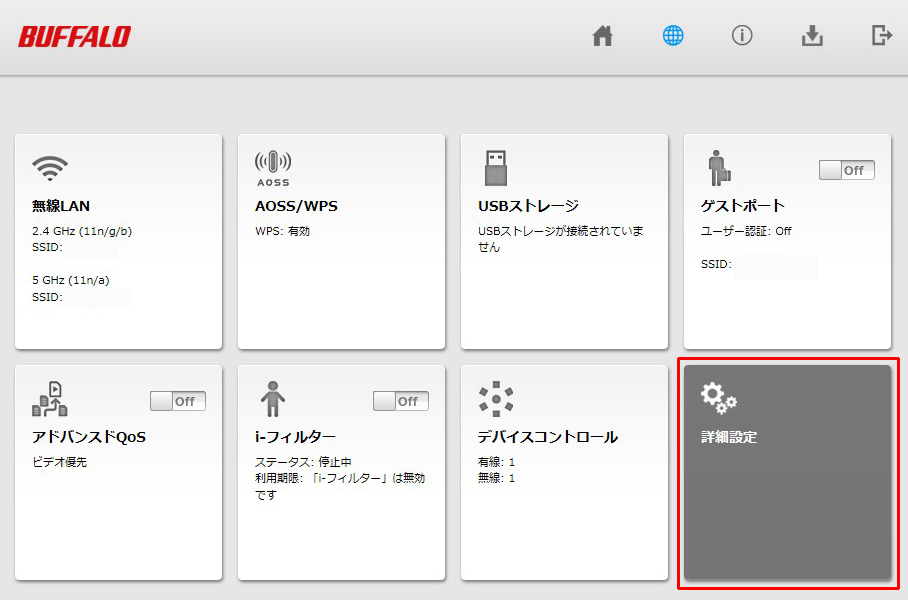Click the Wi-Fi icon in 無線LAN tile
The width and height of the screenshot is (908, 600).
click(x=49, y=167)
